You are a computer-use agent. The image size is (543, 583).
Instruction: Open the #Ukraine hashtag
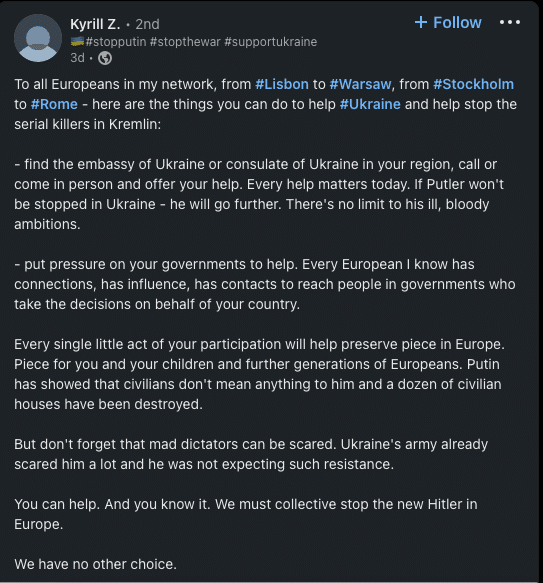pyautogui.click(x=370, y=104)
